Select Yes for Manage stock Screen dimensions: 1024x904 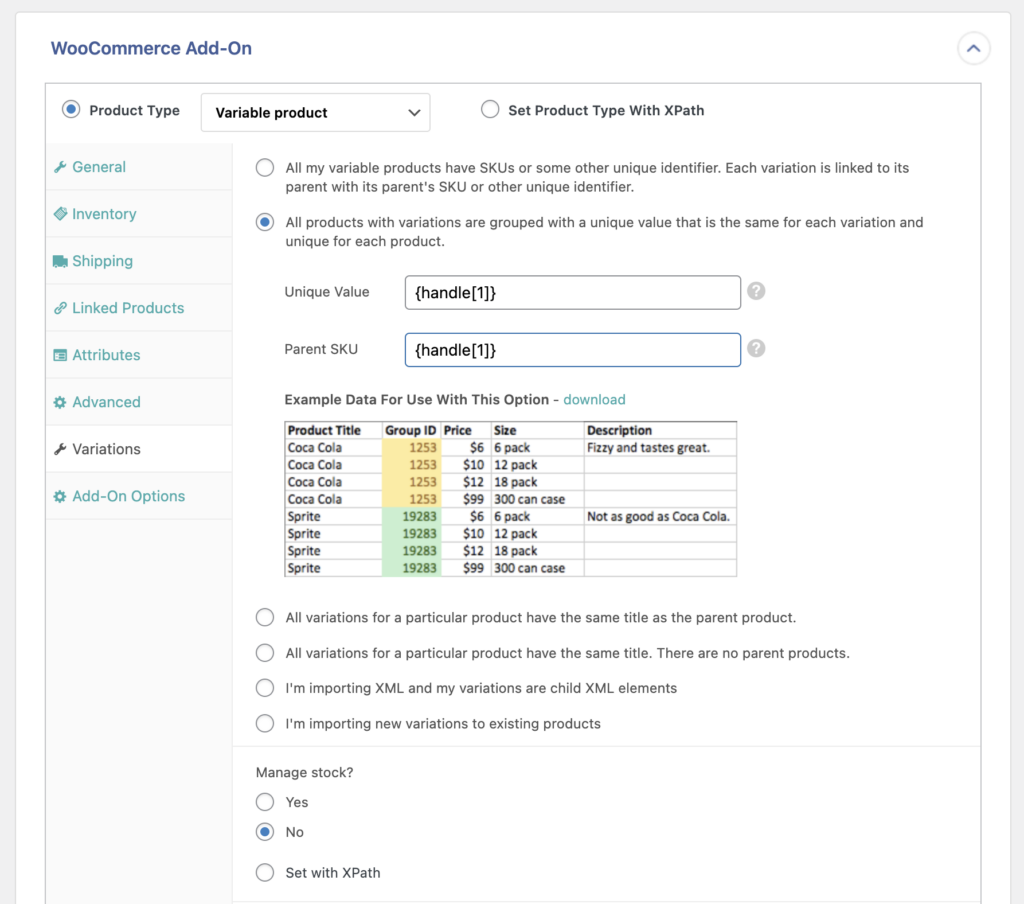pos(265,801)
